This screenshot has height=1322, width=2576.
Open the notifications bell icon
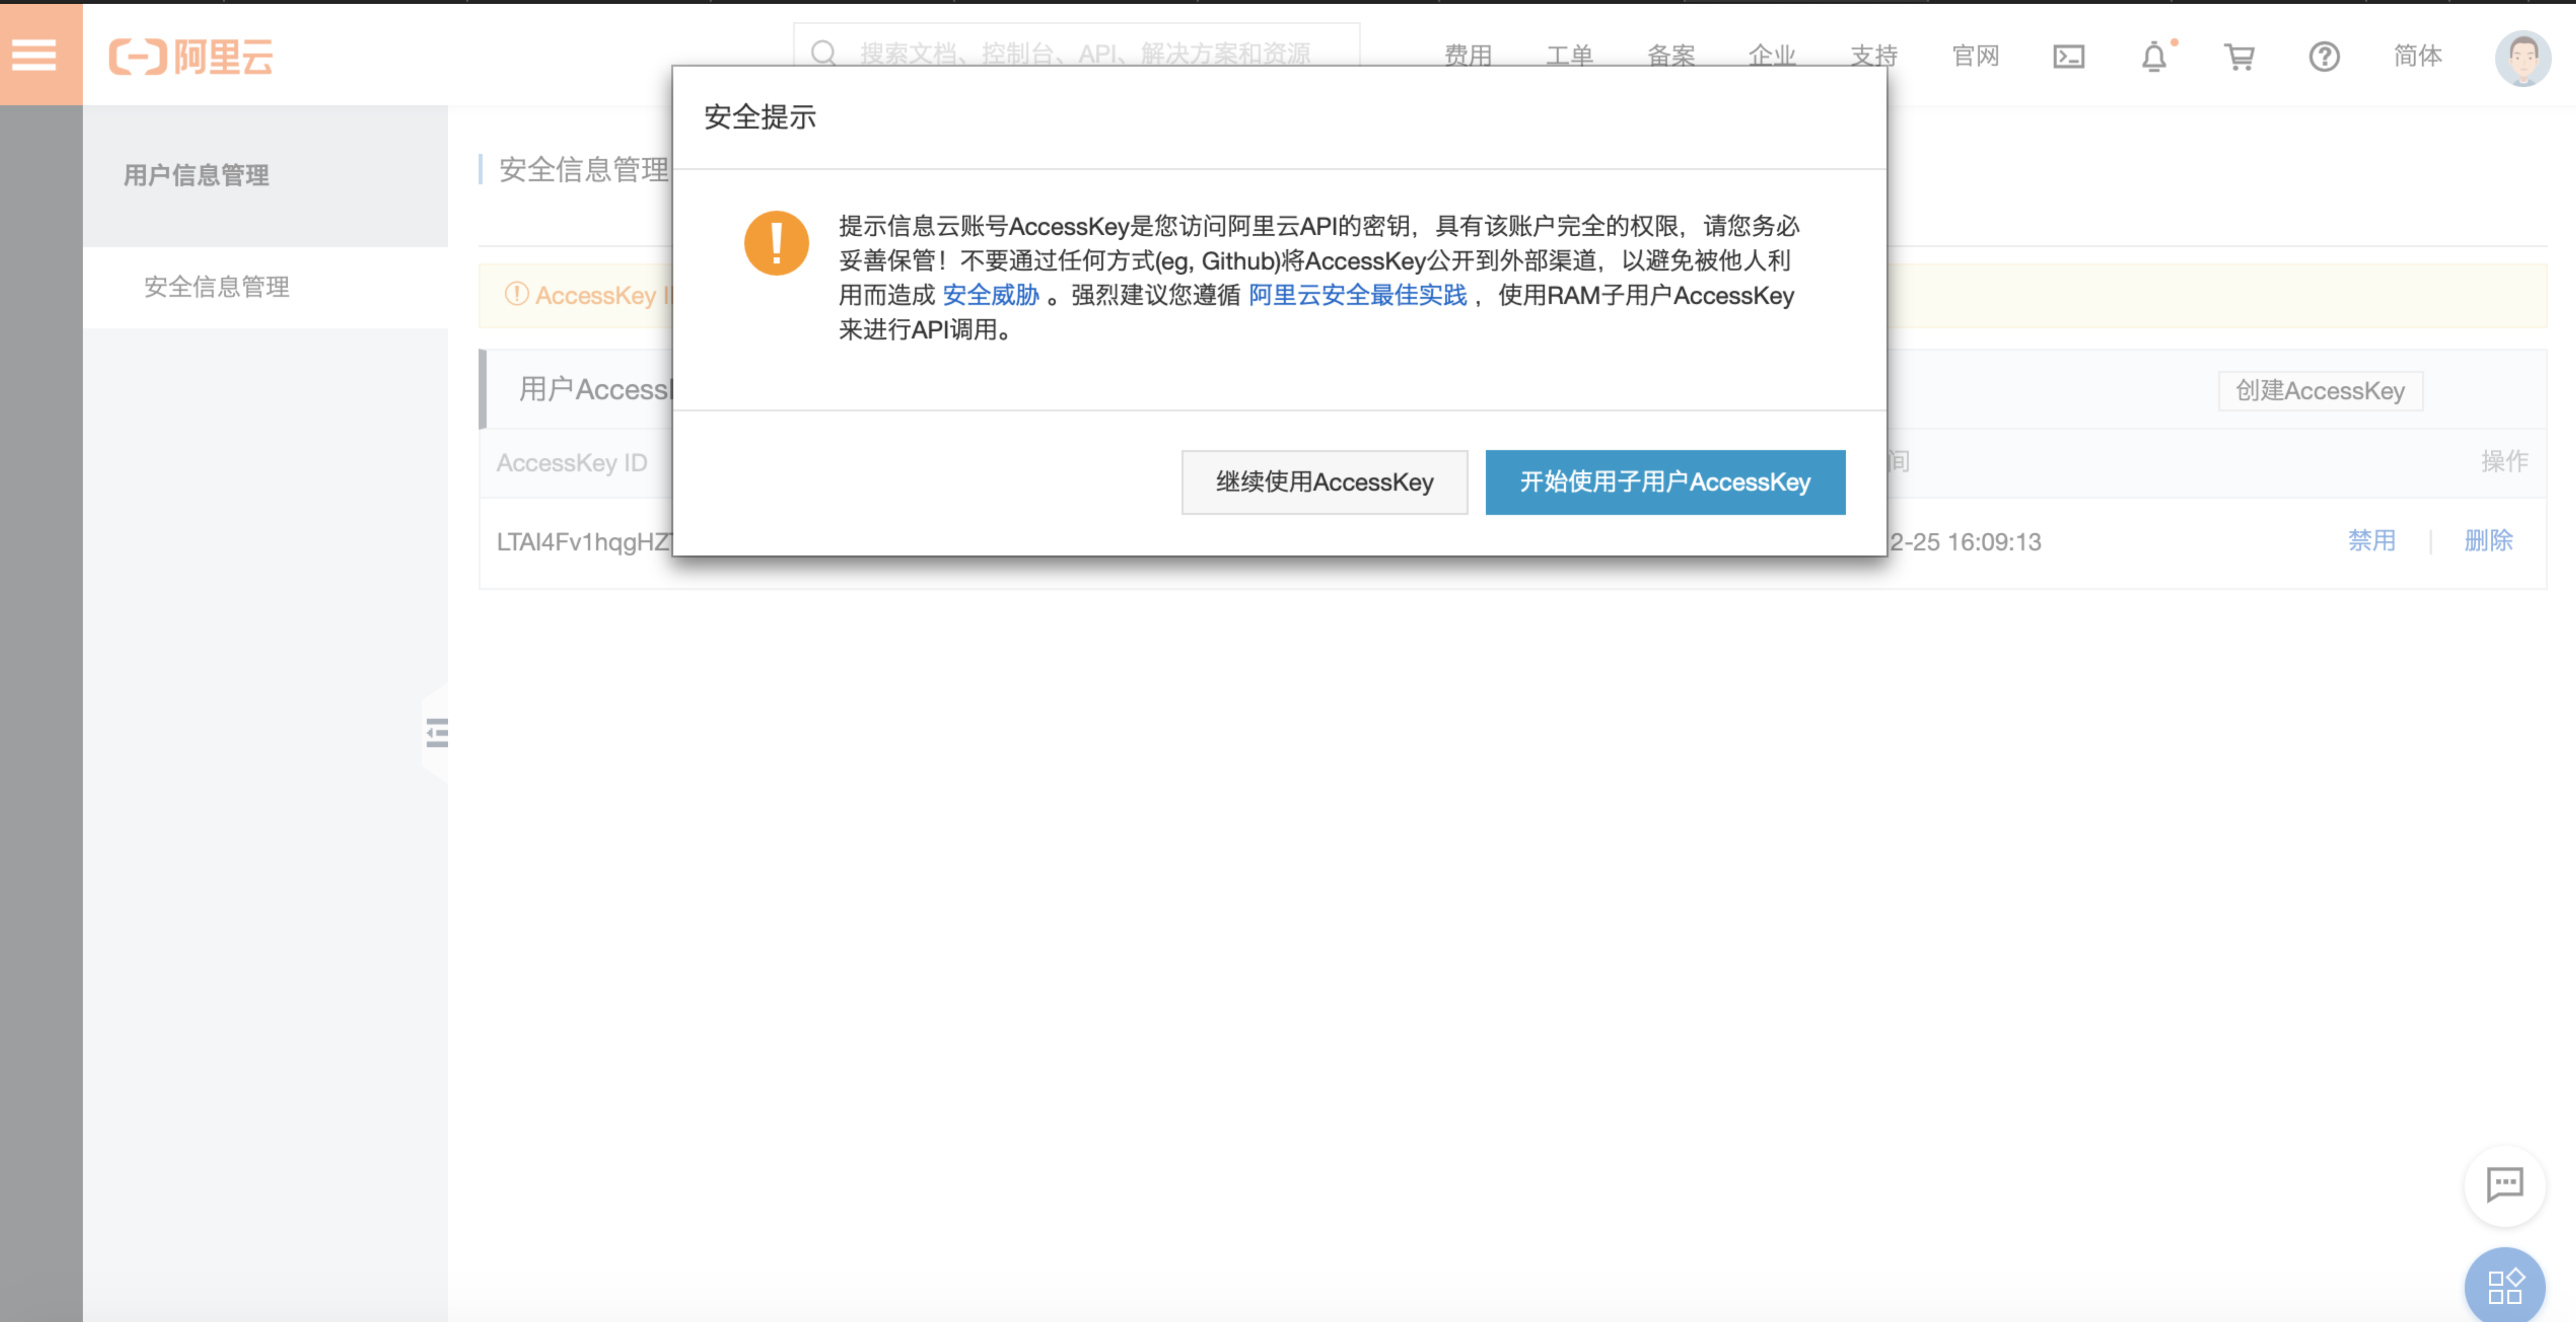[2154, 57]
